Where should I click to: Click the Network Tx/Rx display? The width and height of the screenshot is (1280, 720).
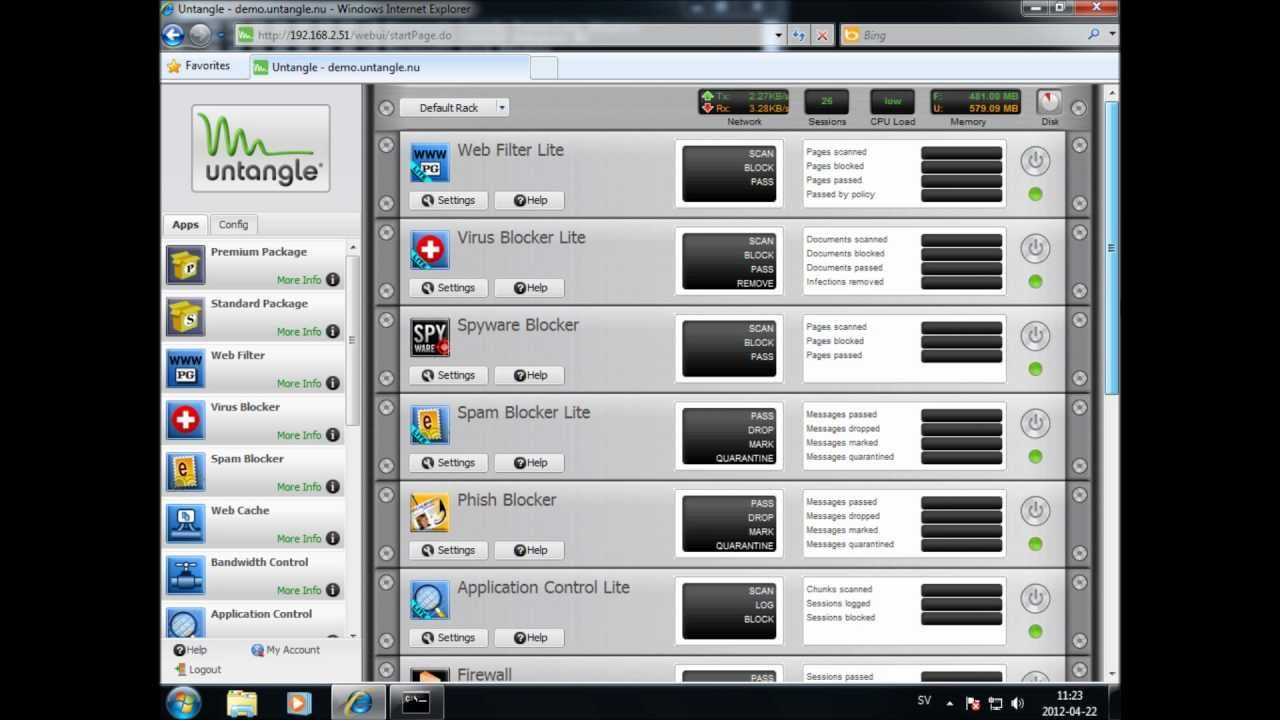pos(743,102)
